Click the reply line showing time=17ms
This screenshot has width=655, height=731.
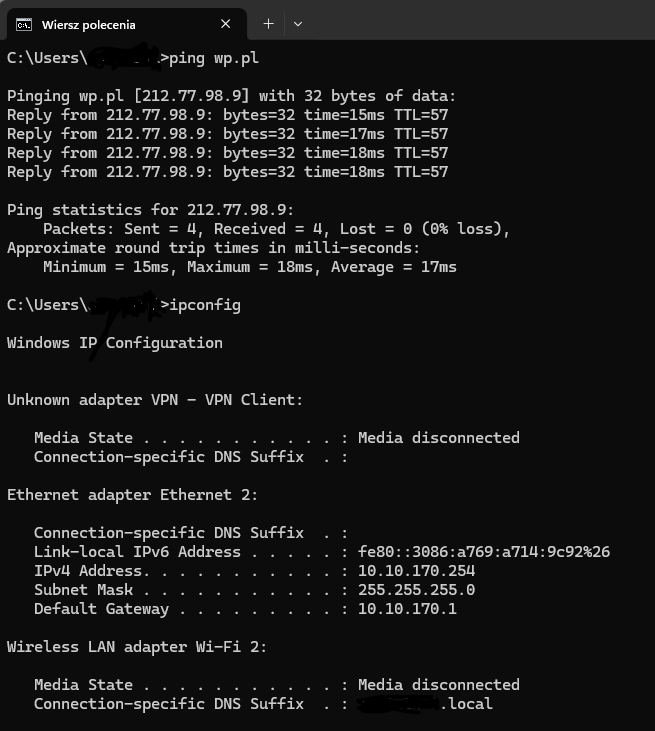tap(228, 134)
